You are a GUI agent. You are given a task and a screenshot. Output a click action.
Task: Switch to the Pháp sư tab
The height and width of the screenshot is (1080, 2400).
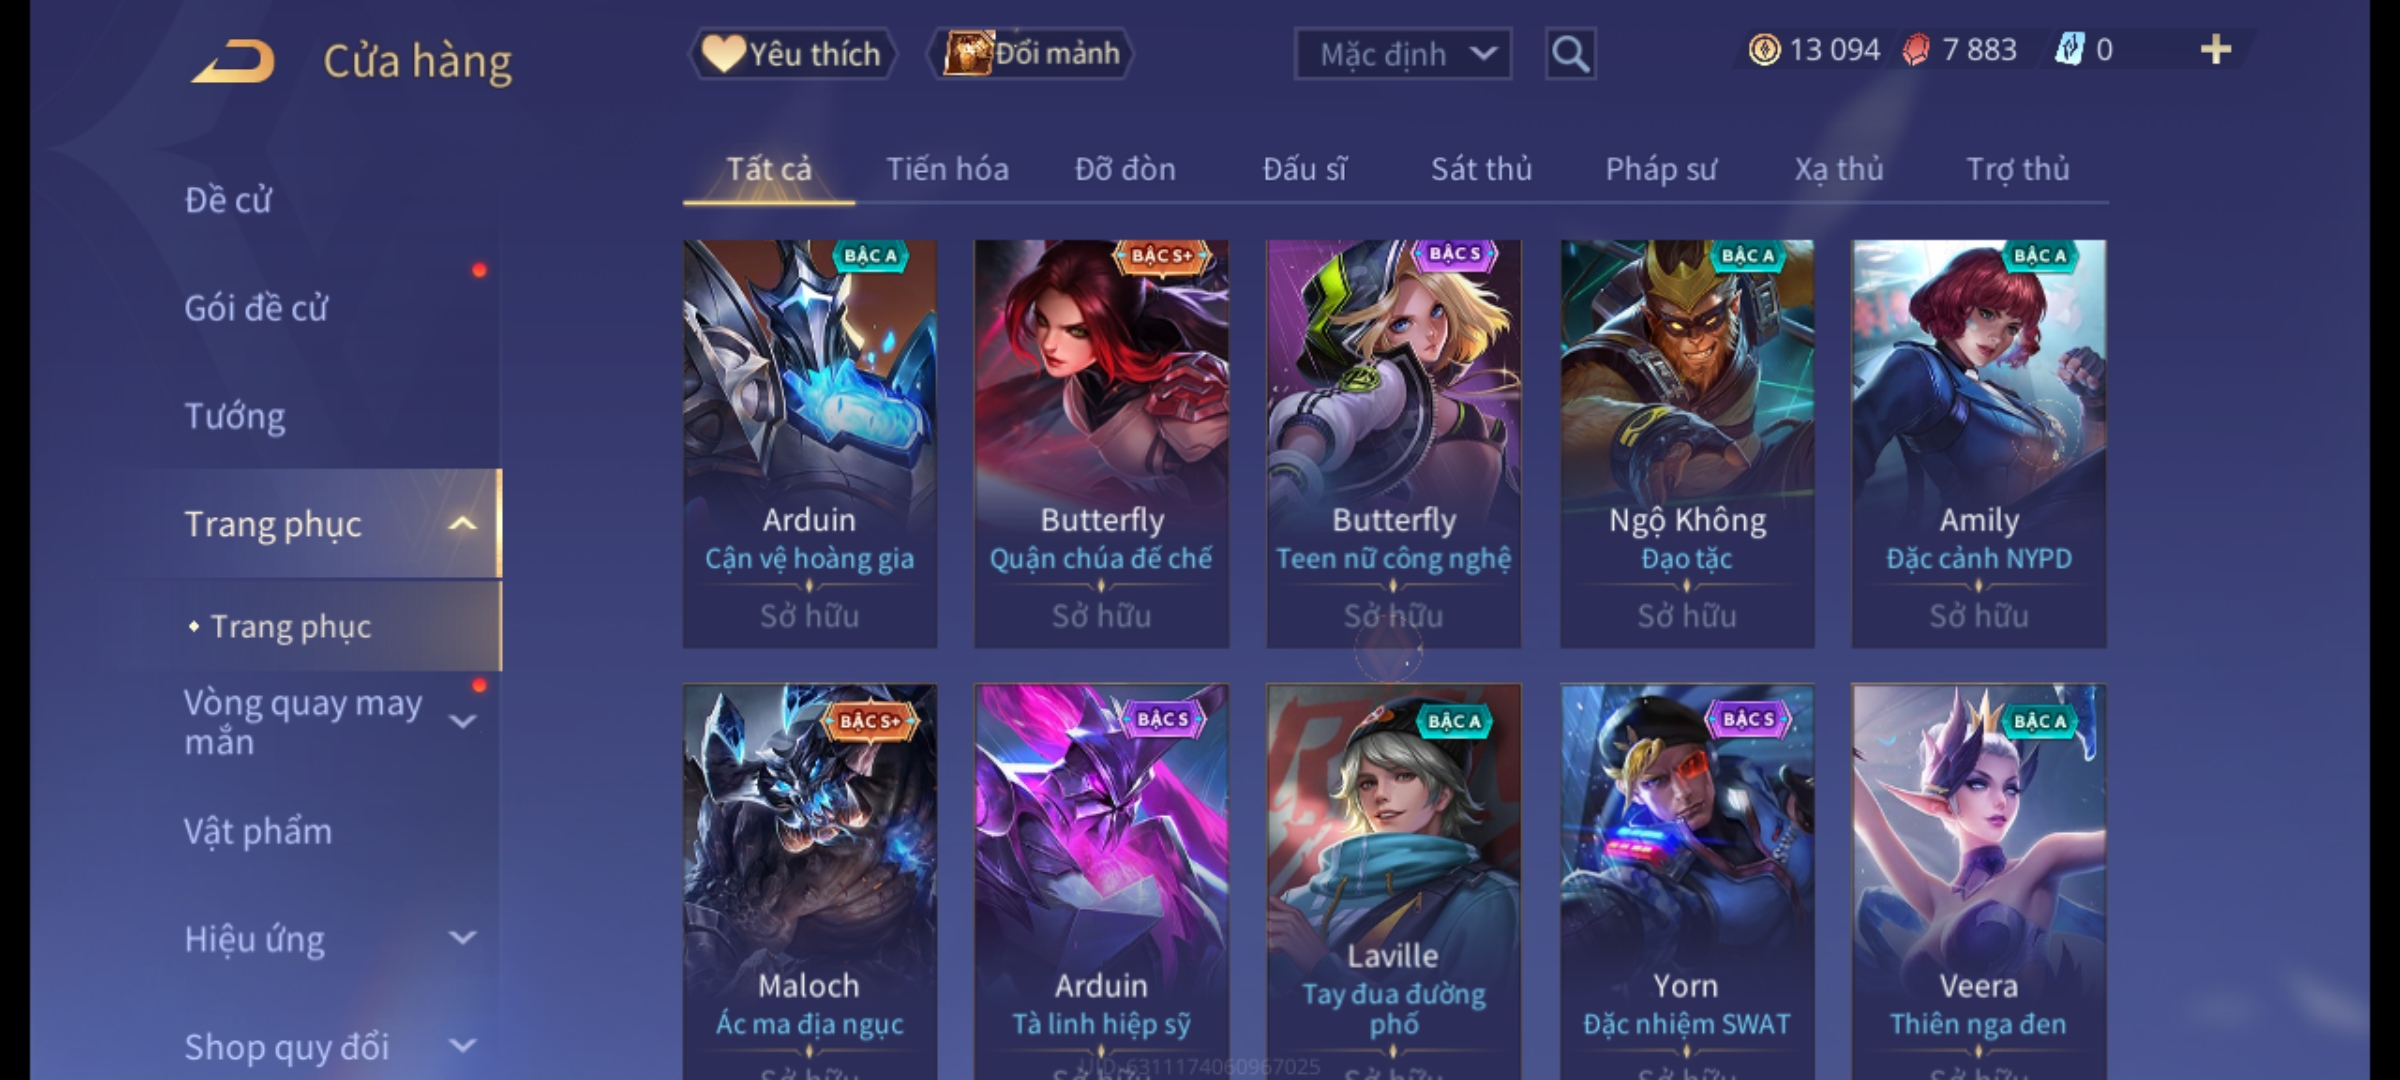pyautogui.click(x=1661, y=169)
